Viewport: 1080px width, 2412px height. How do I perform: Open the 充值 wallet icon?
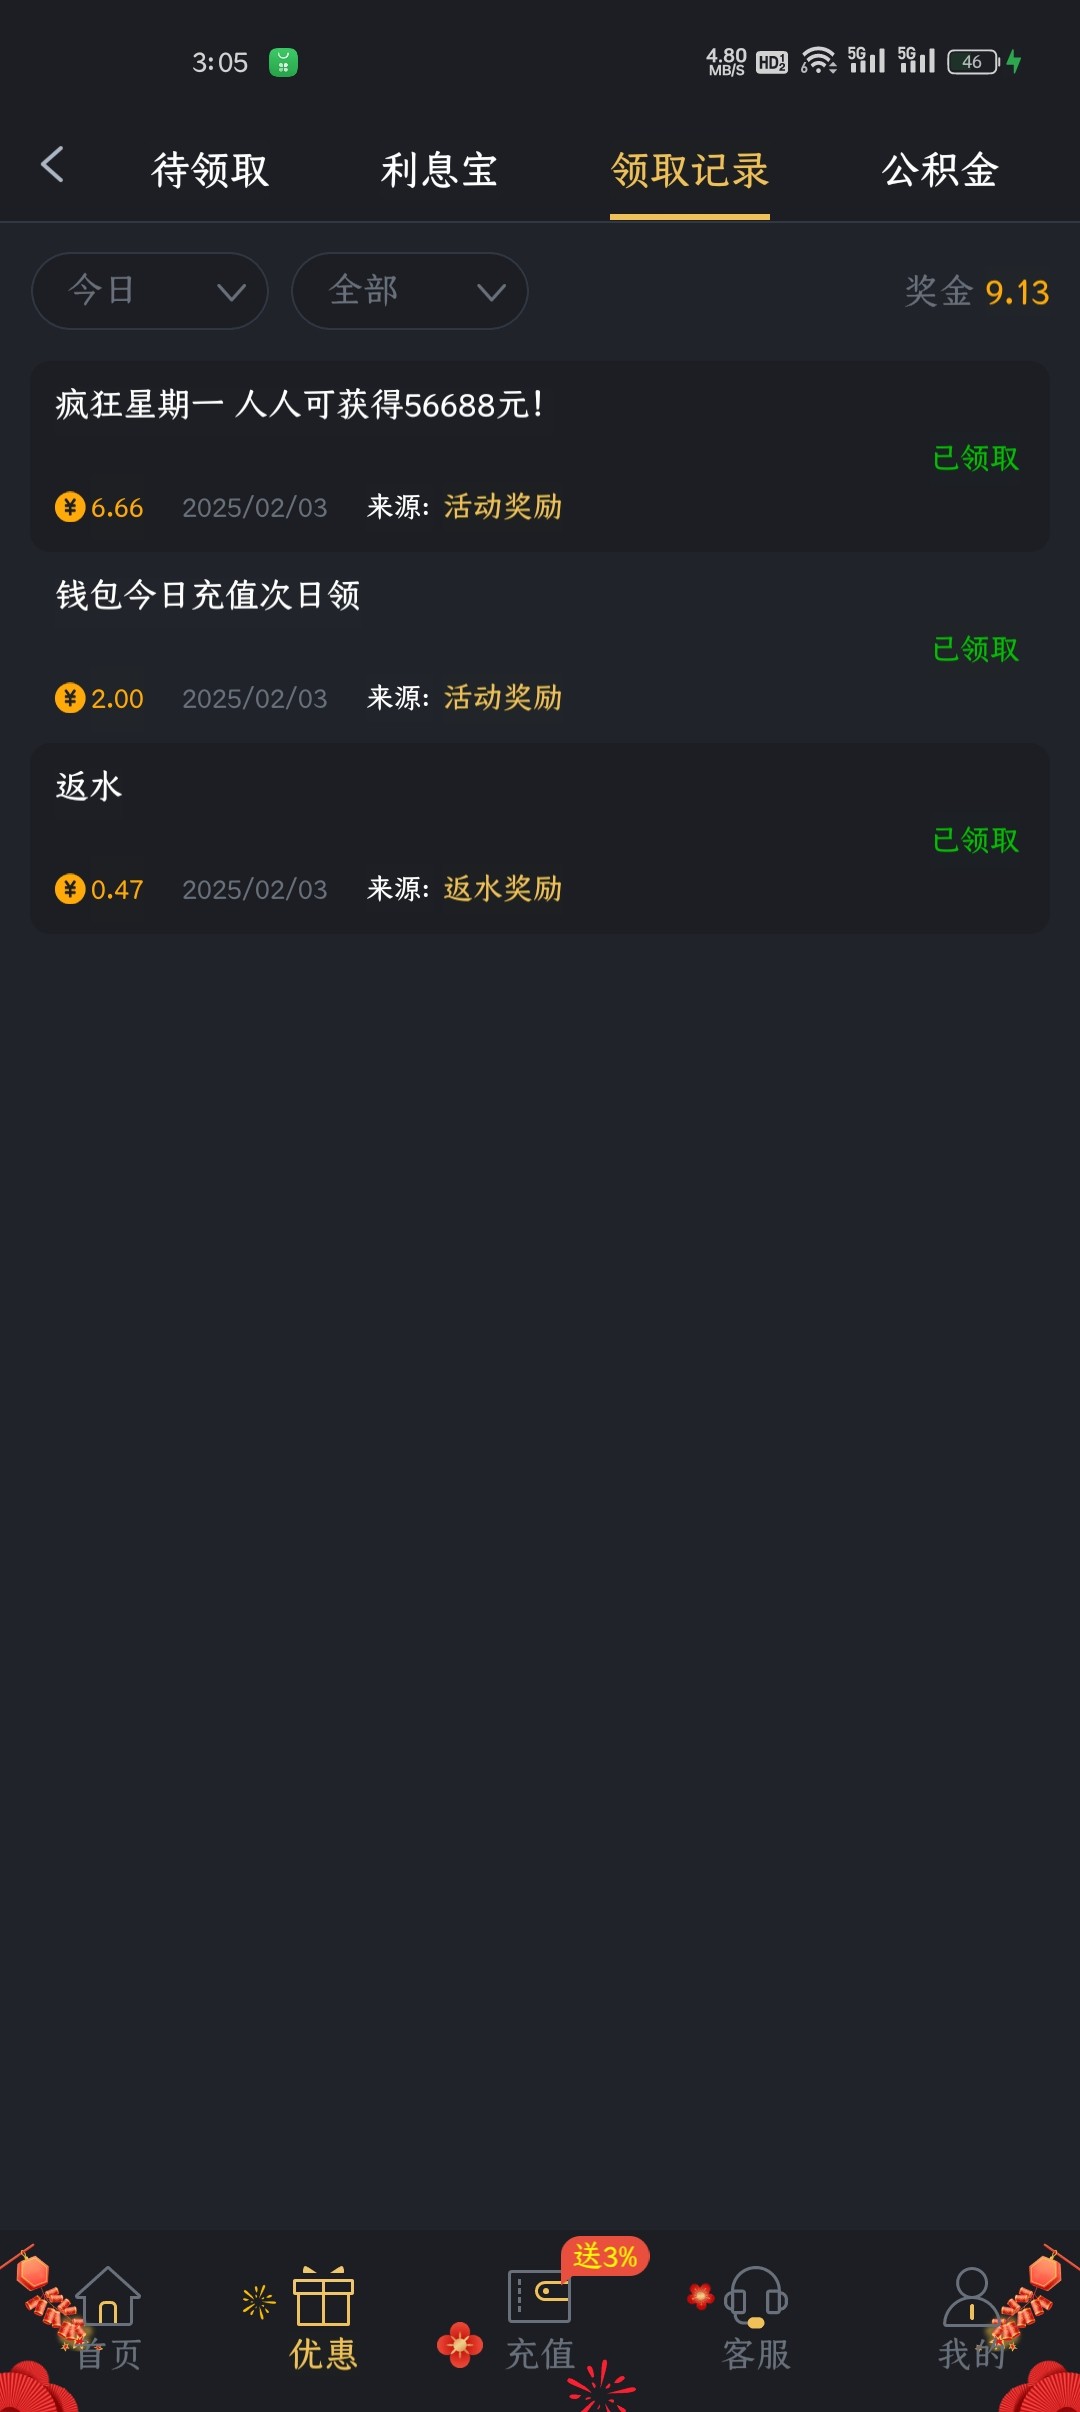coord(539,2297)
